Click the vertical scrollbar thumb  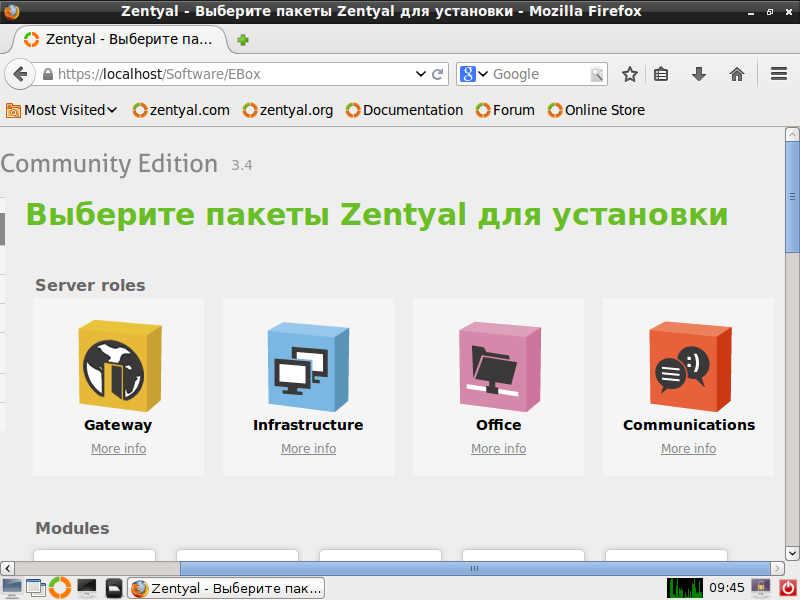pos(792,197)
